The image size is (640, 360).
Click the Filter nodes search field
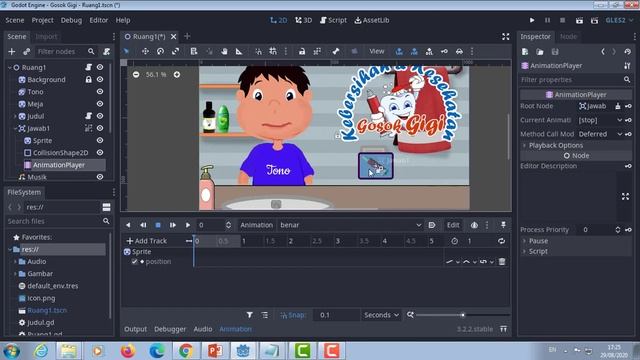click(65, 51)
